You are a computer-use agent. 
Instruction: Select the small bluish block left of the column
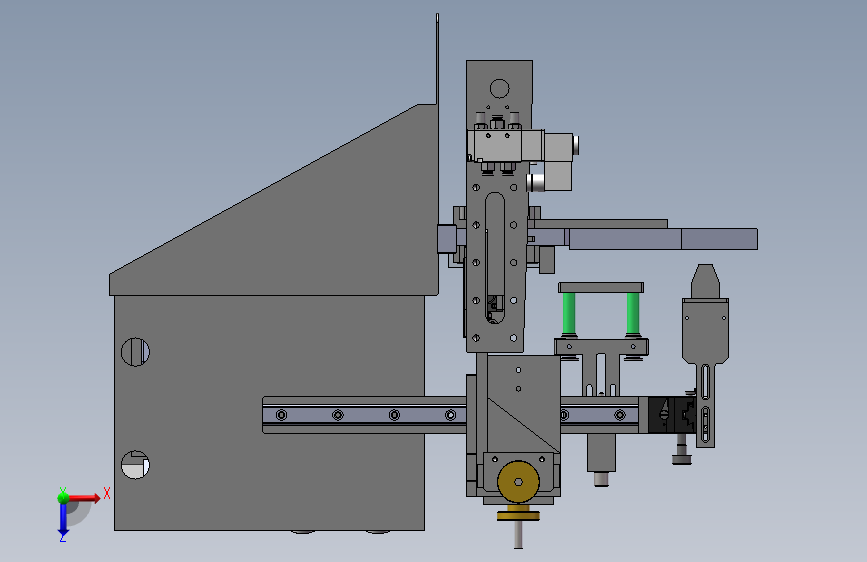pyautogui.click(x=447, y=239)
